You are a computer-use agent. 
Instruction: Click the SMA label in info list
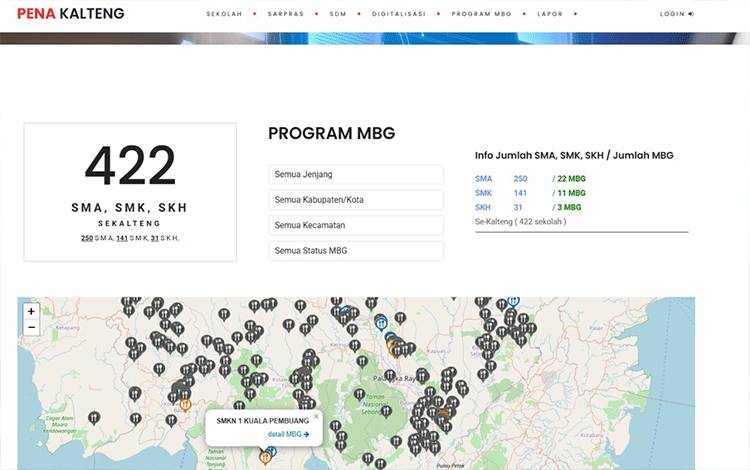tap(483, 179)
